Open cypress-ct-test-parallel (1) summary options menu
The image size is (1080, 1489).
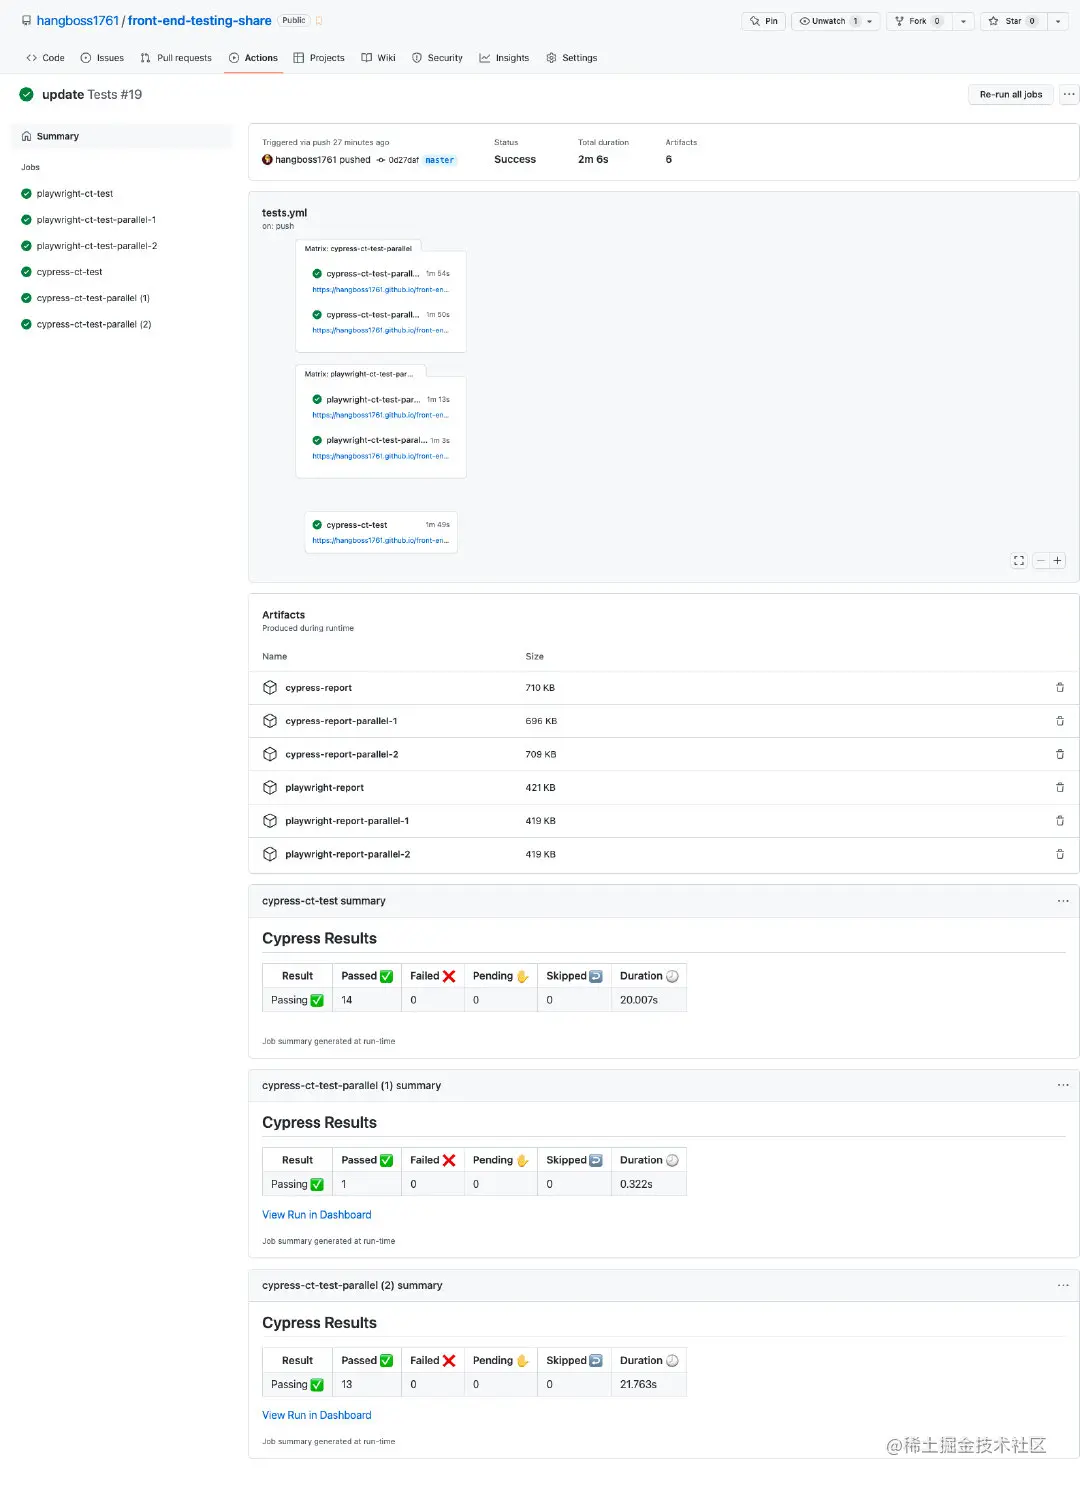(1063, 1085)
